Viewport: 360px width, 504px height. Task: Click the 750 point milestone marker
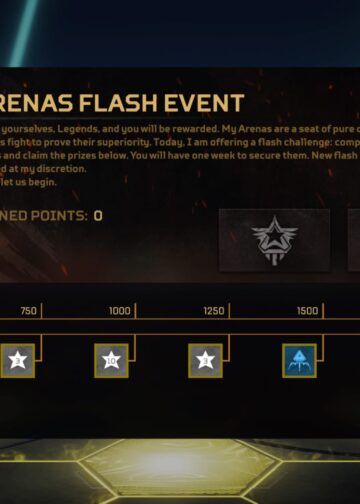(x=29, y=311)
